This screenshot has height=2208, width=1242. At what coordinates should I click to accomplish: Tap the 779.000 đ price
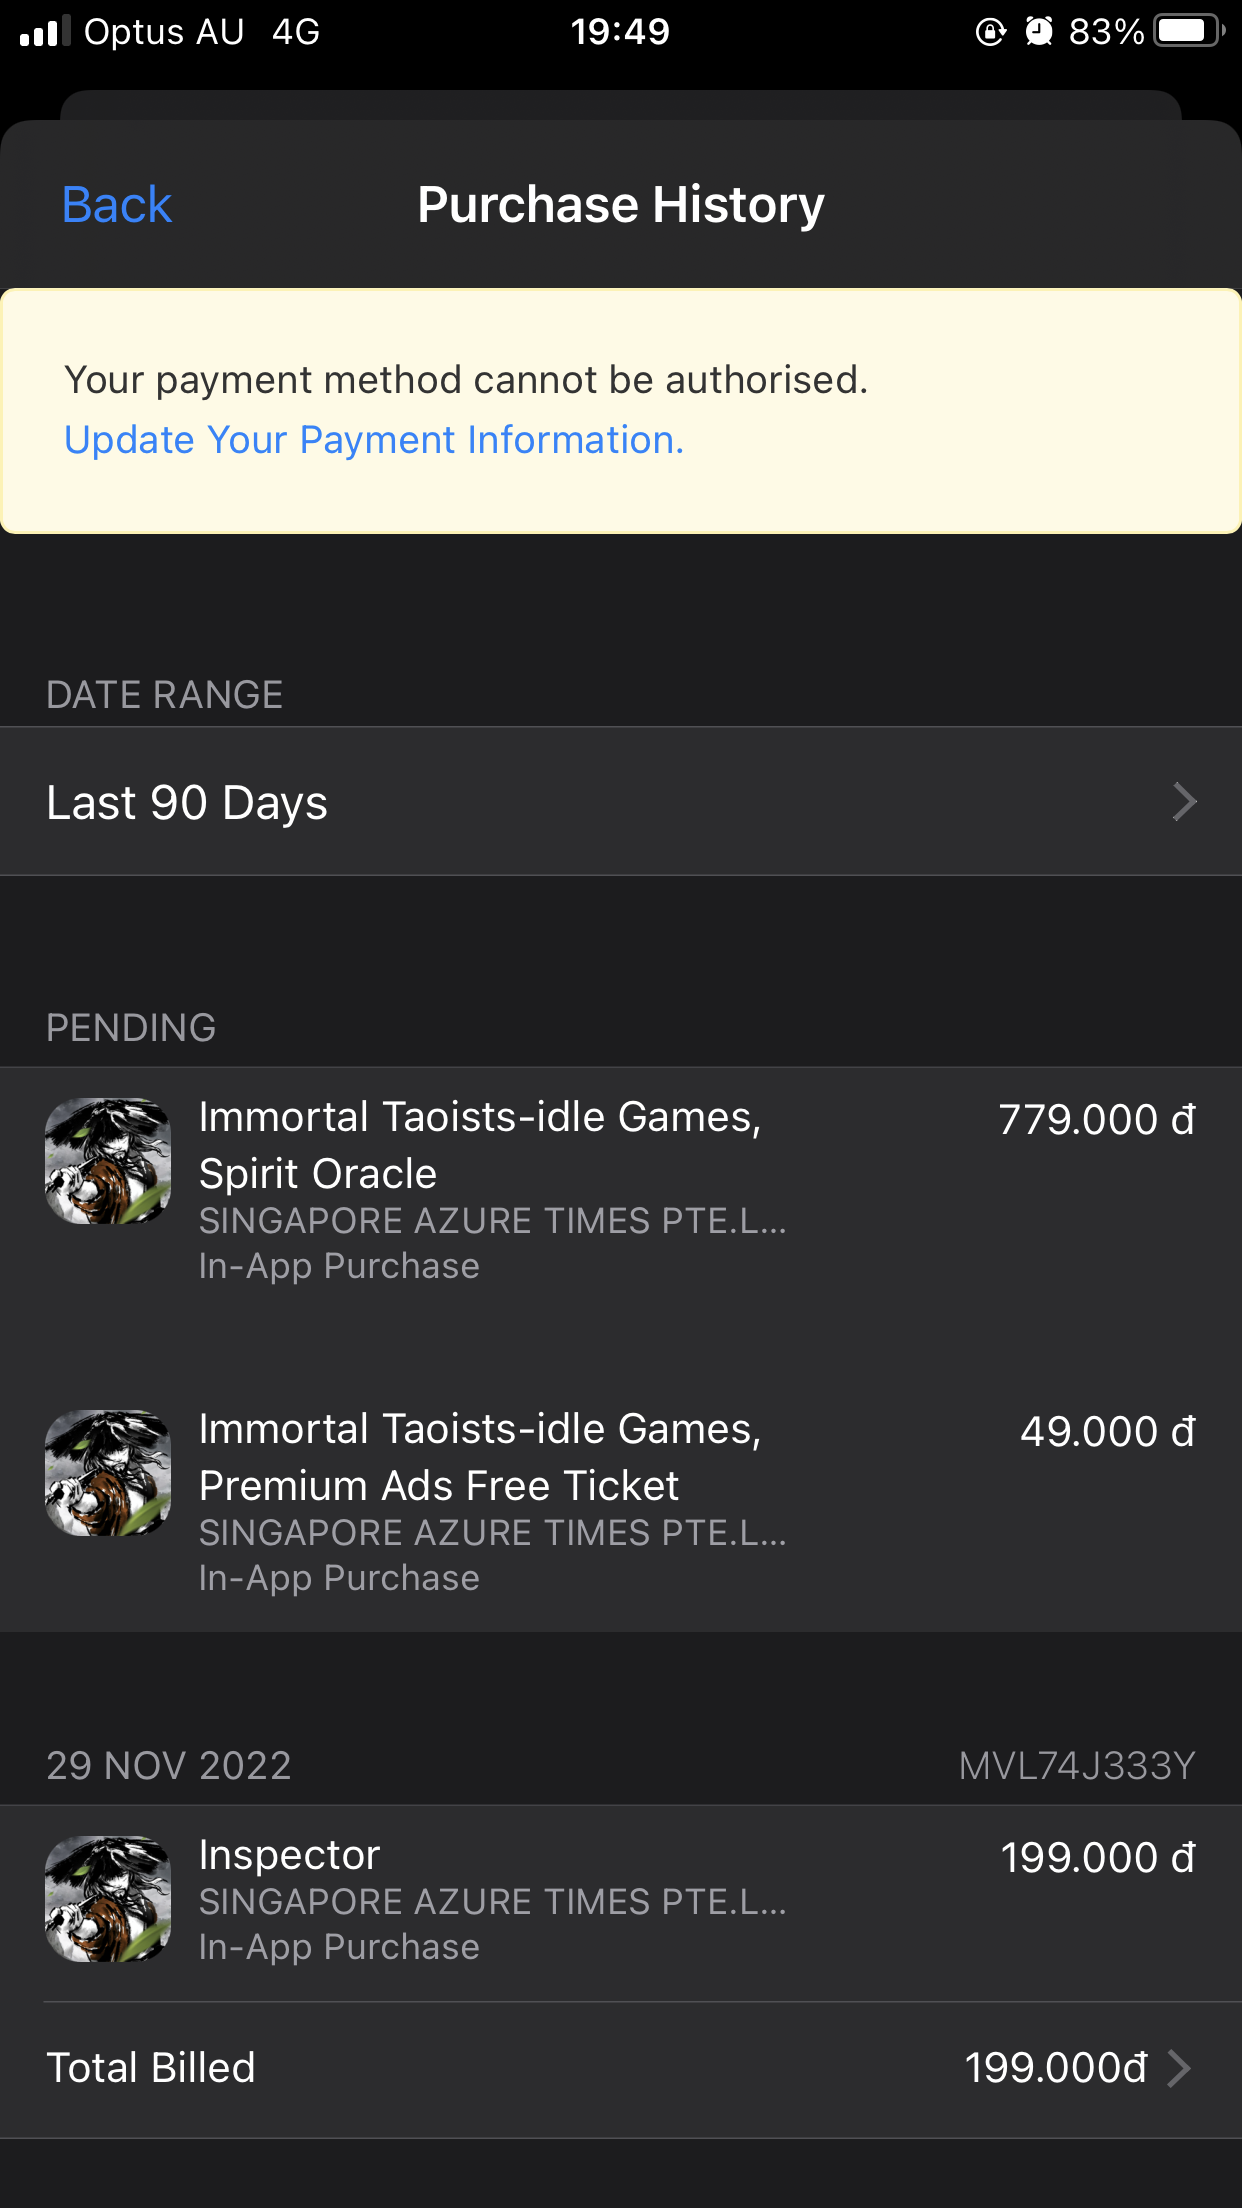click(1097, 1120)
